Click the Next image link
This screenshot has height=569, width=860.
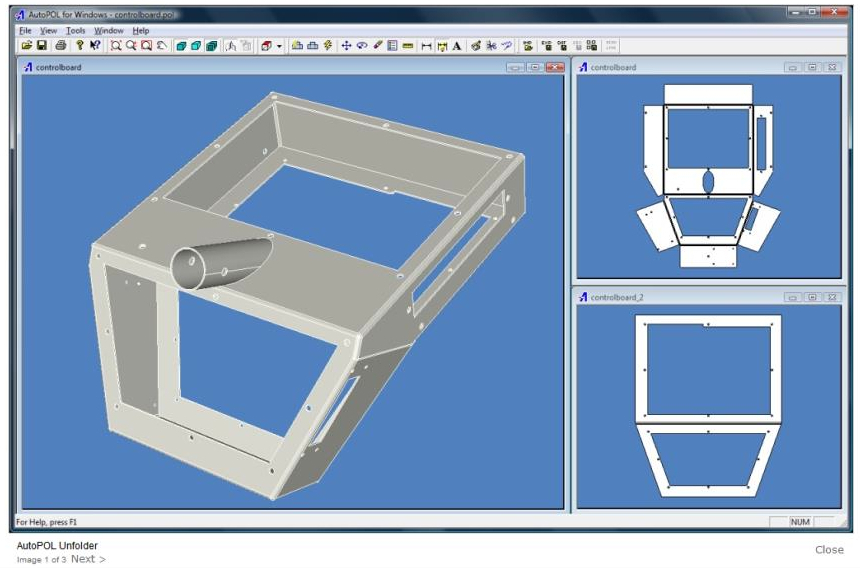point(88,559)
